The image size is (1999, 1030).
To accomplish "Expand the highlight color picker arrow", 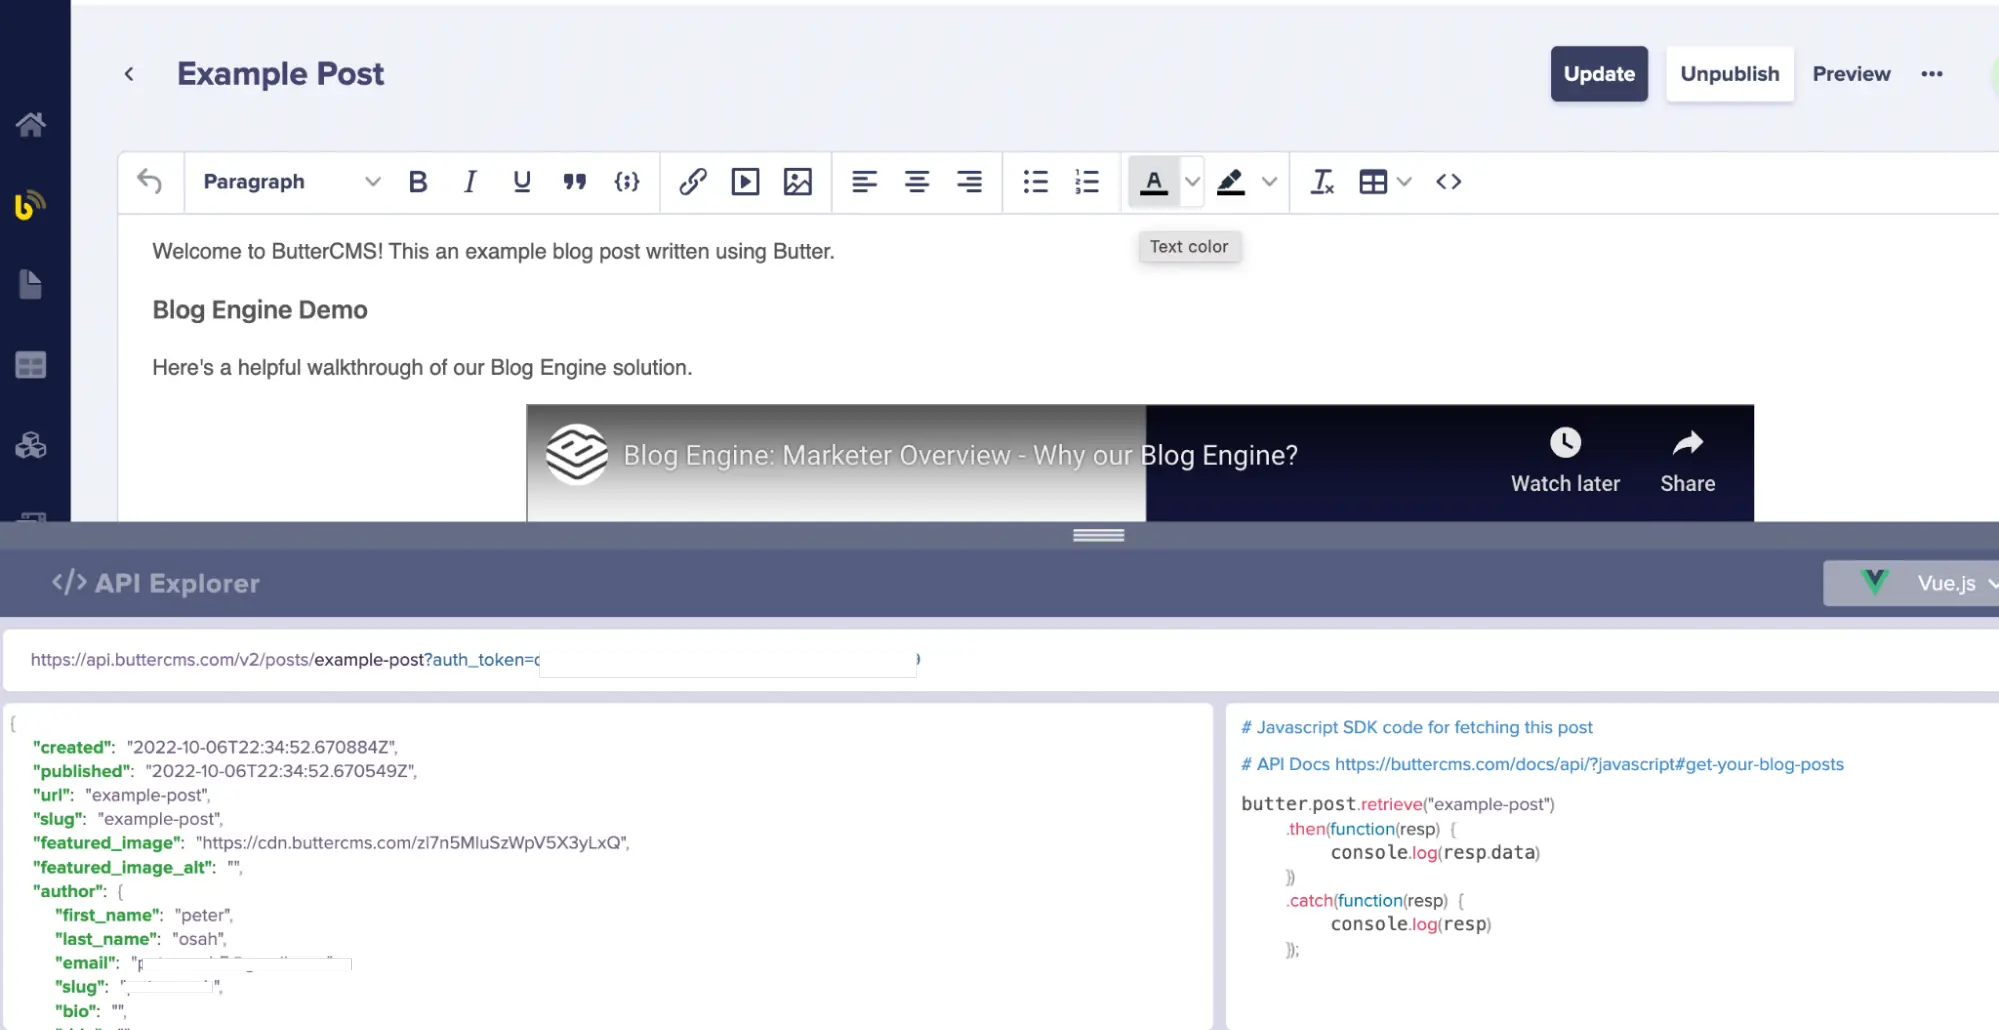I will 1269,181.
